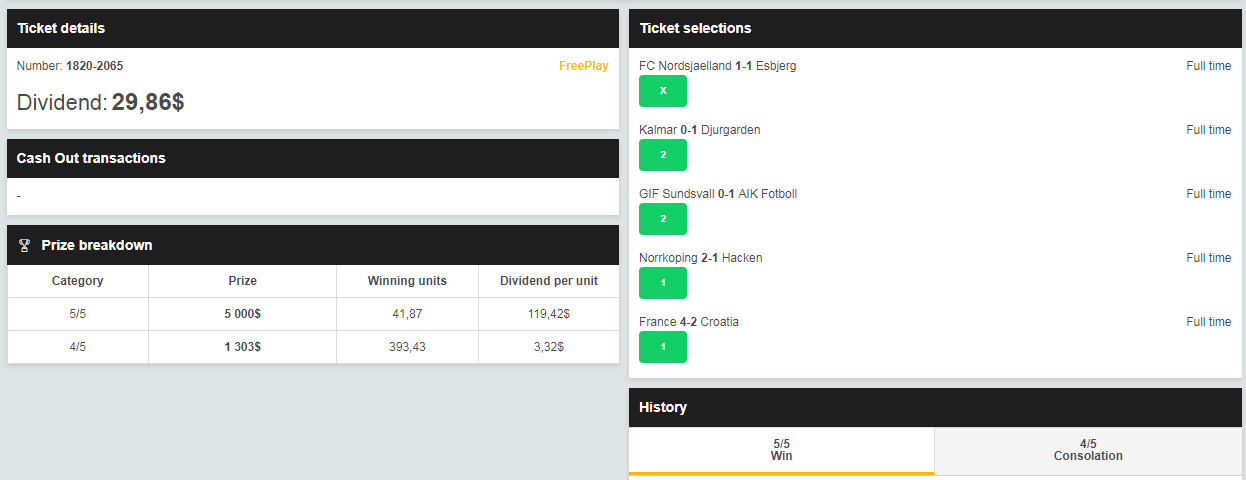
Task: Click the green 2 pick under GIF Sundsvall match
Action: click(x=663, y=219)
